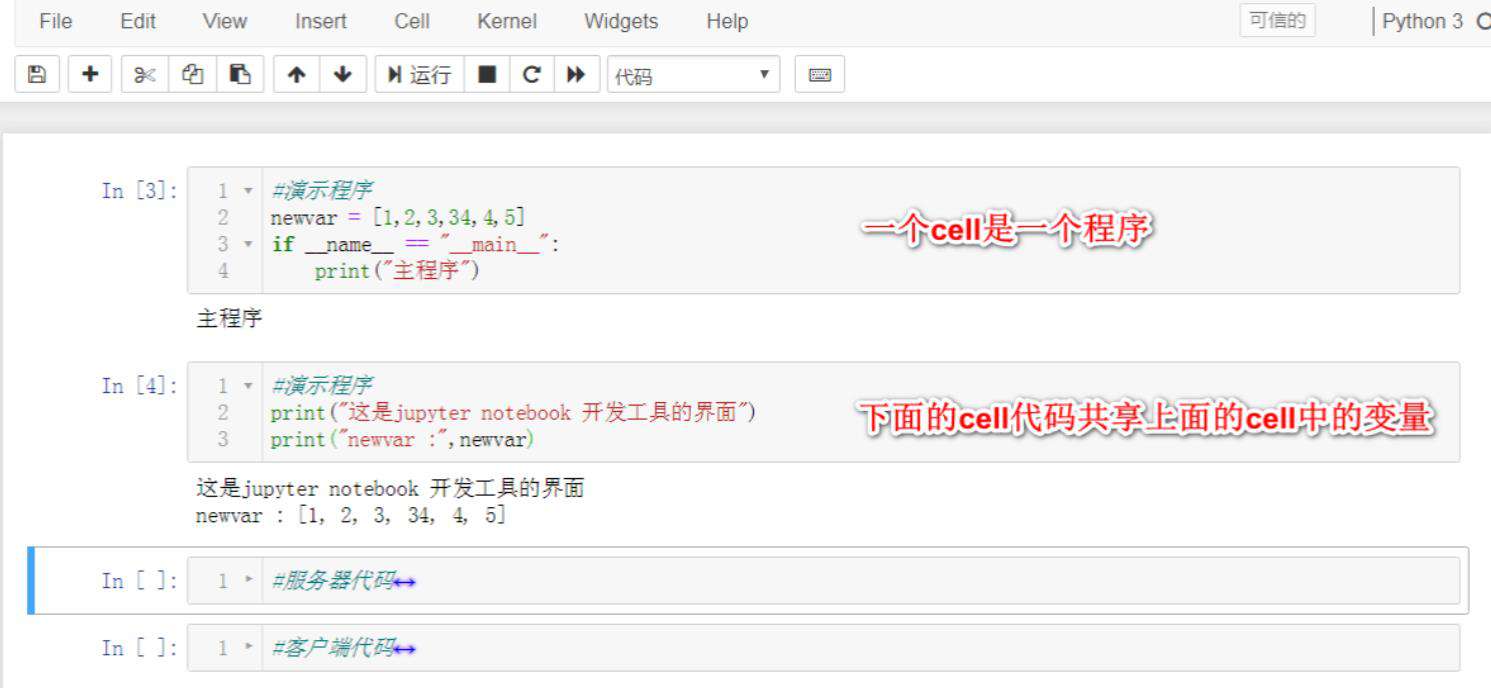The width and height of the screenshot is (1491, 688).
Task: Open the Kernel menu
Action: click(x=507, y=21)
